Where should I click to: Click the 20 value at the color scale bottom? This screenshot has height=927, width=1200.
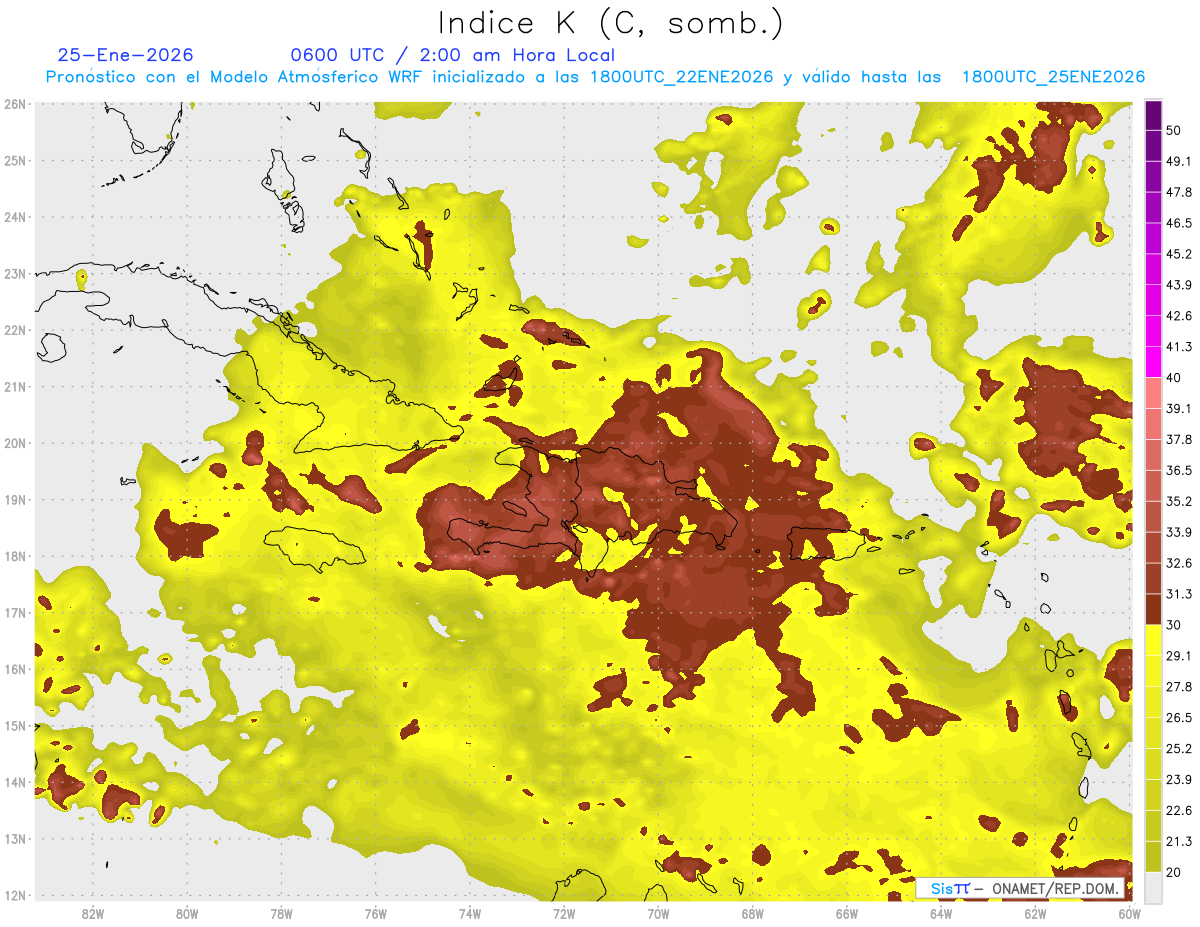coord(1173,872)
